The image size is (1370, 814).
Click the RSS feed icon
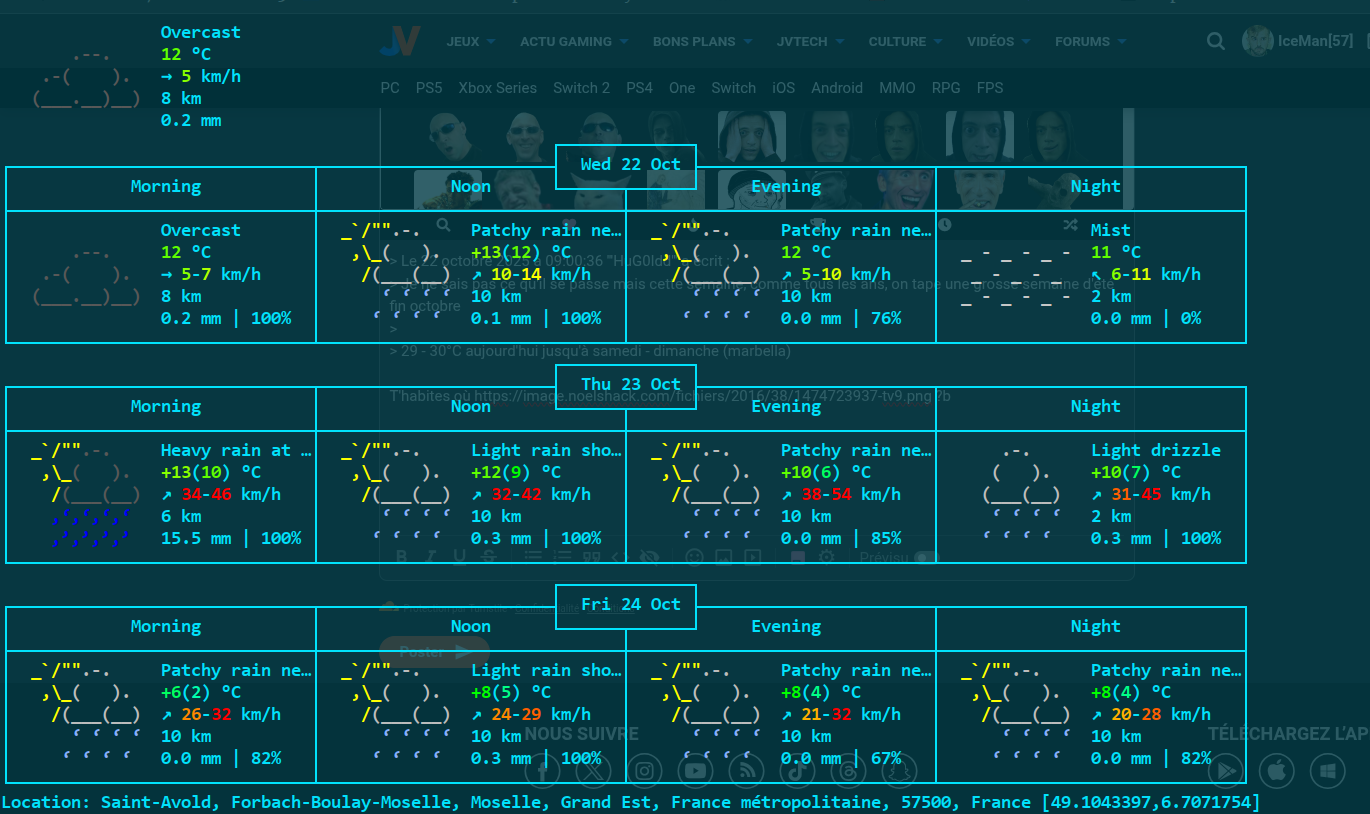point(747,770)
